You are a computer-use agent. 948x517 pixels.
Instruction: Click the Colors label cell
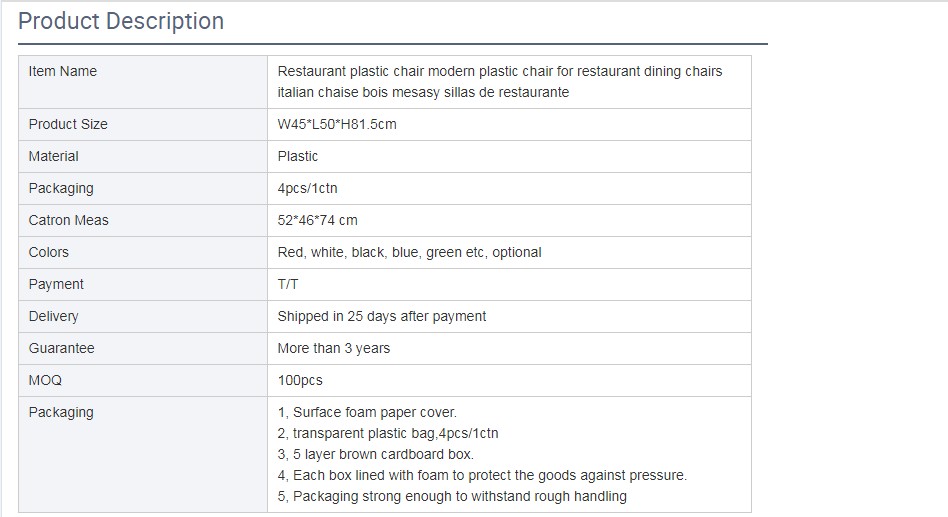pyautogui.click(x=49, y=252)
